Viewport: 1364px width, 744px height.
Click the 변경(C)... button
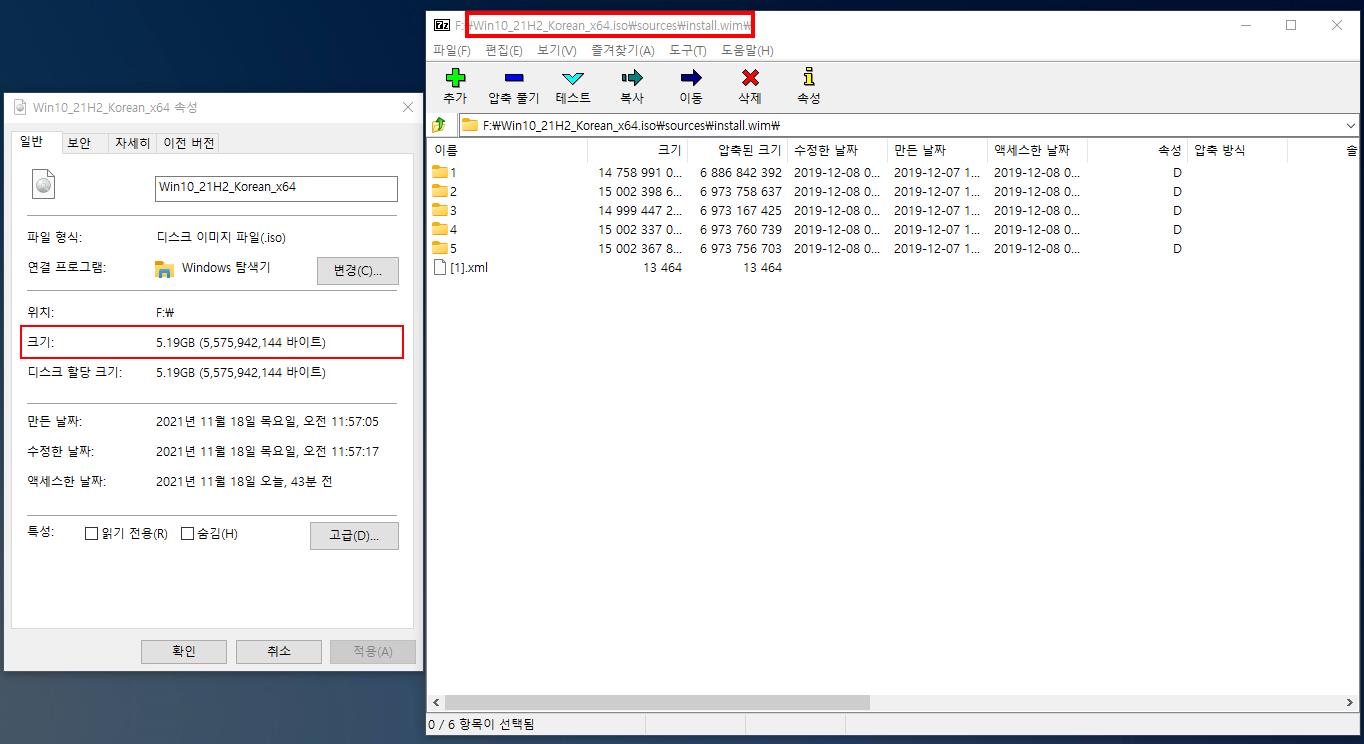tap(357, 271)
